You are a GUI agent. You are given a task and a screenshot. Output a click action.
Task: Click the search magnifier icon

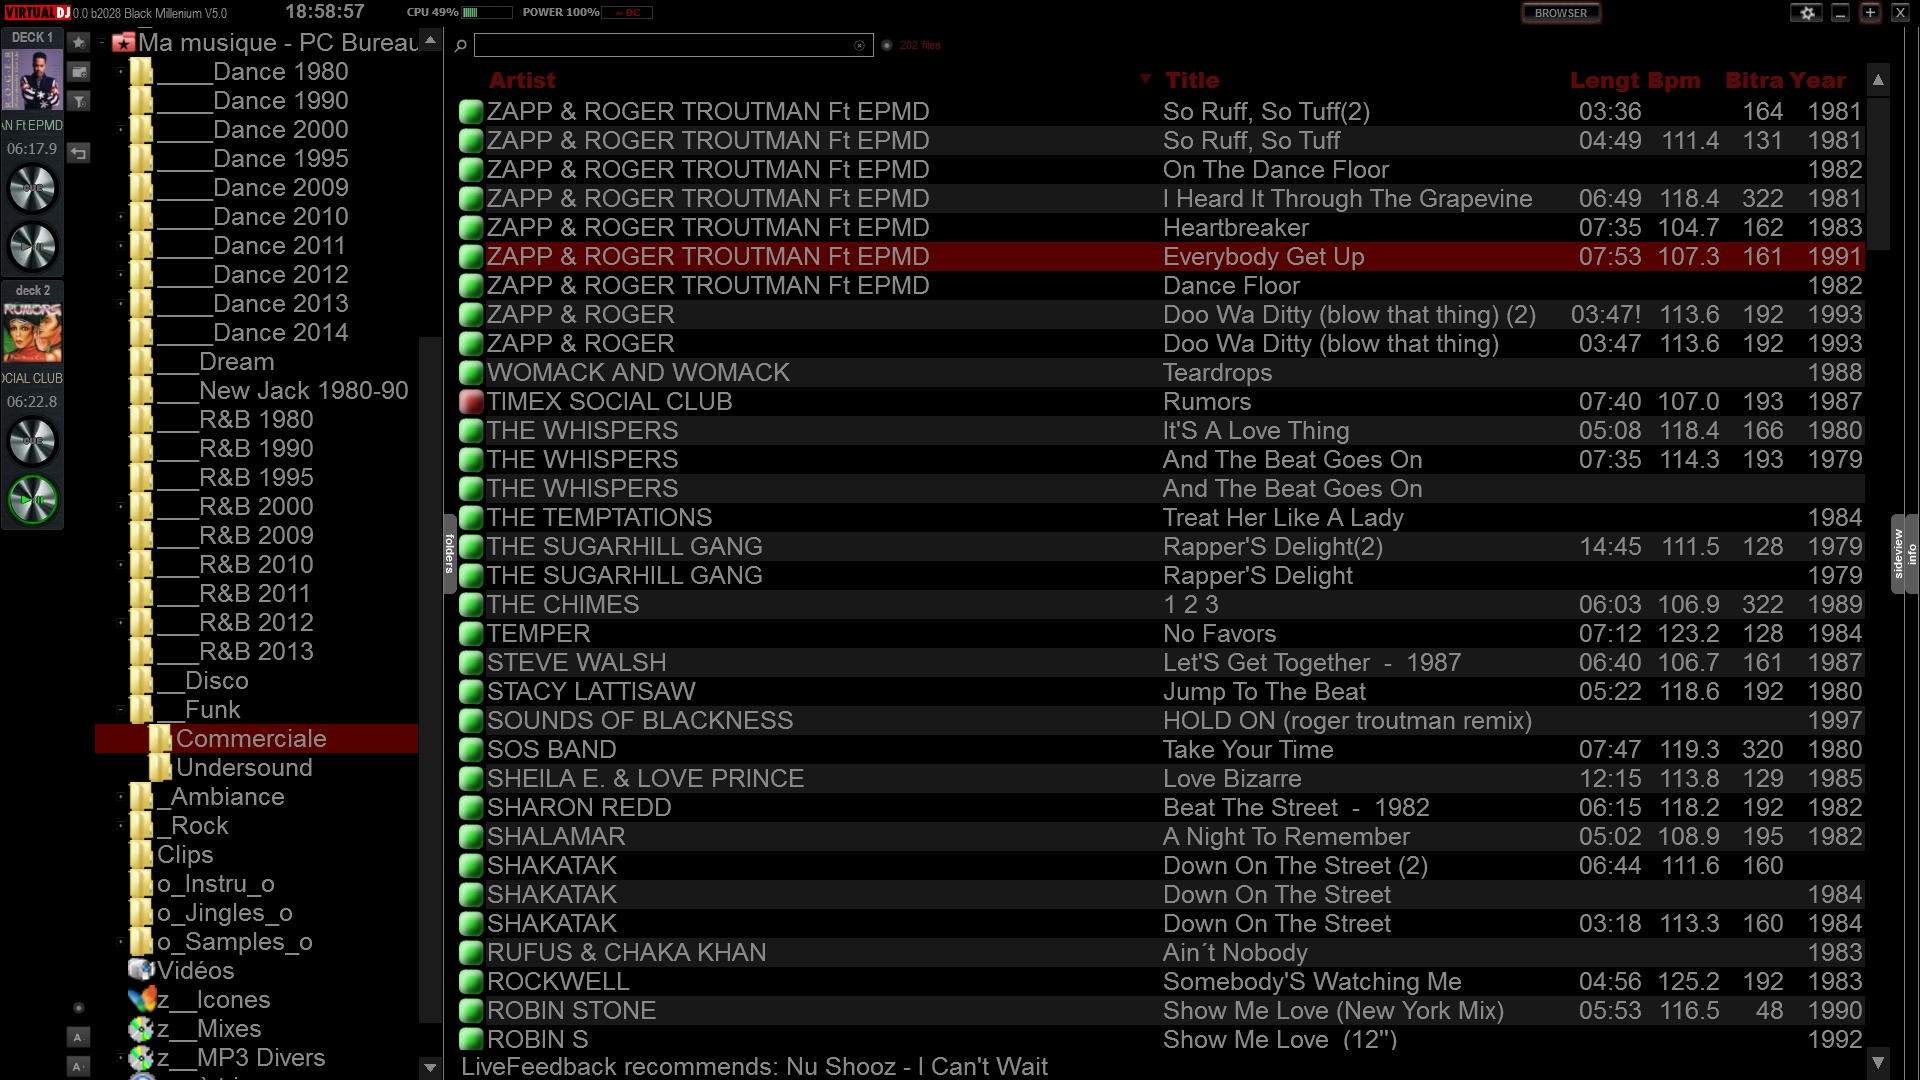pos(461,45)
